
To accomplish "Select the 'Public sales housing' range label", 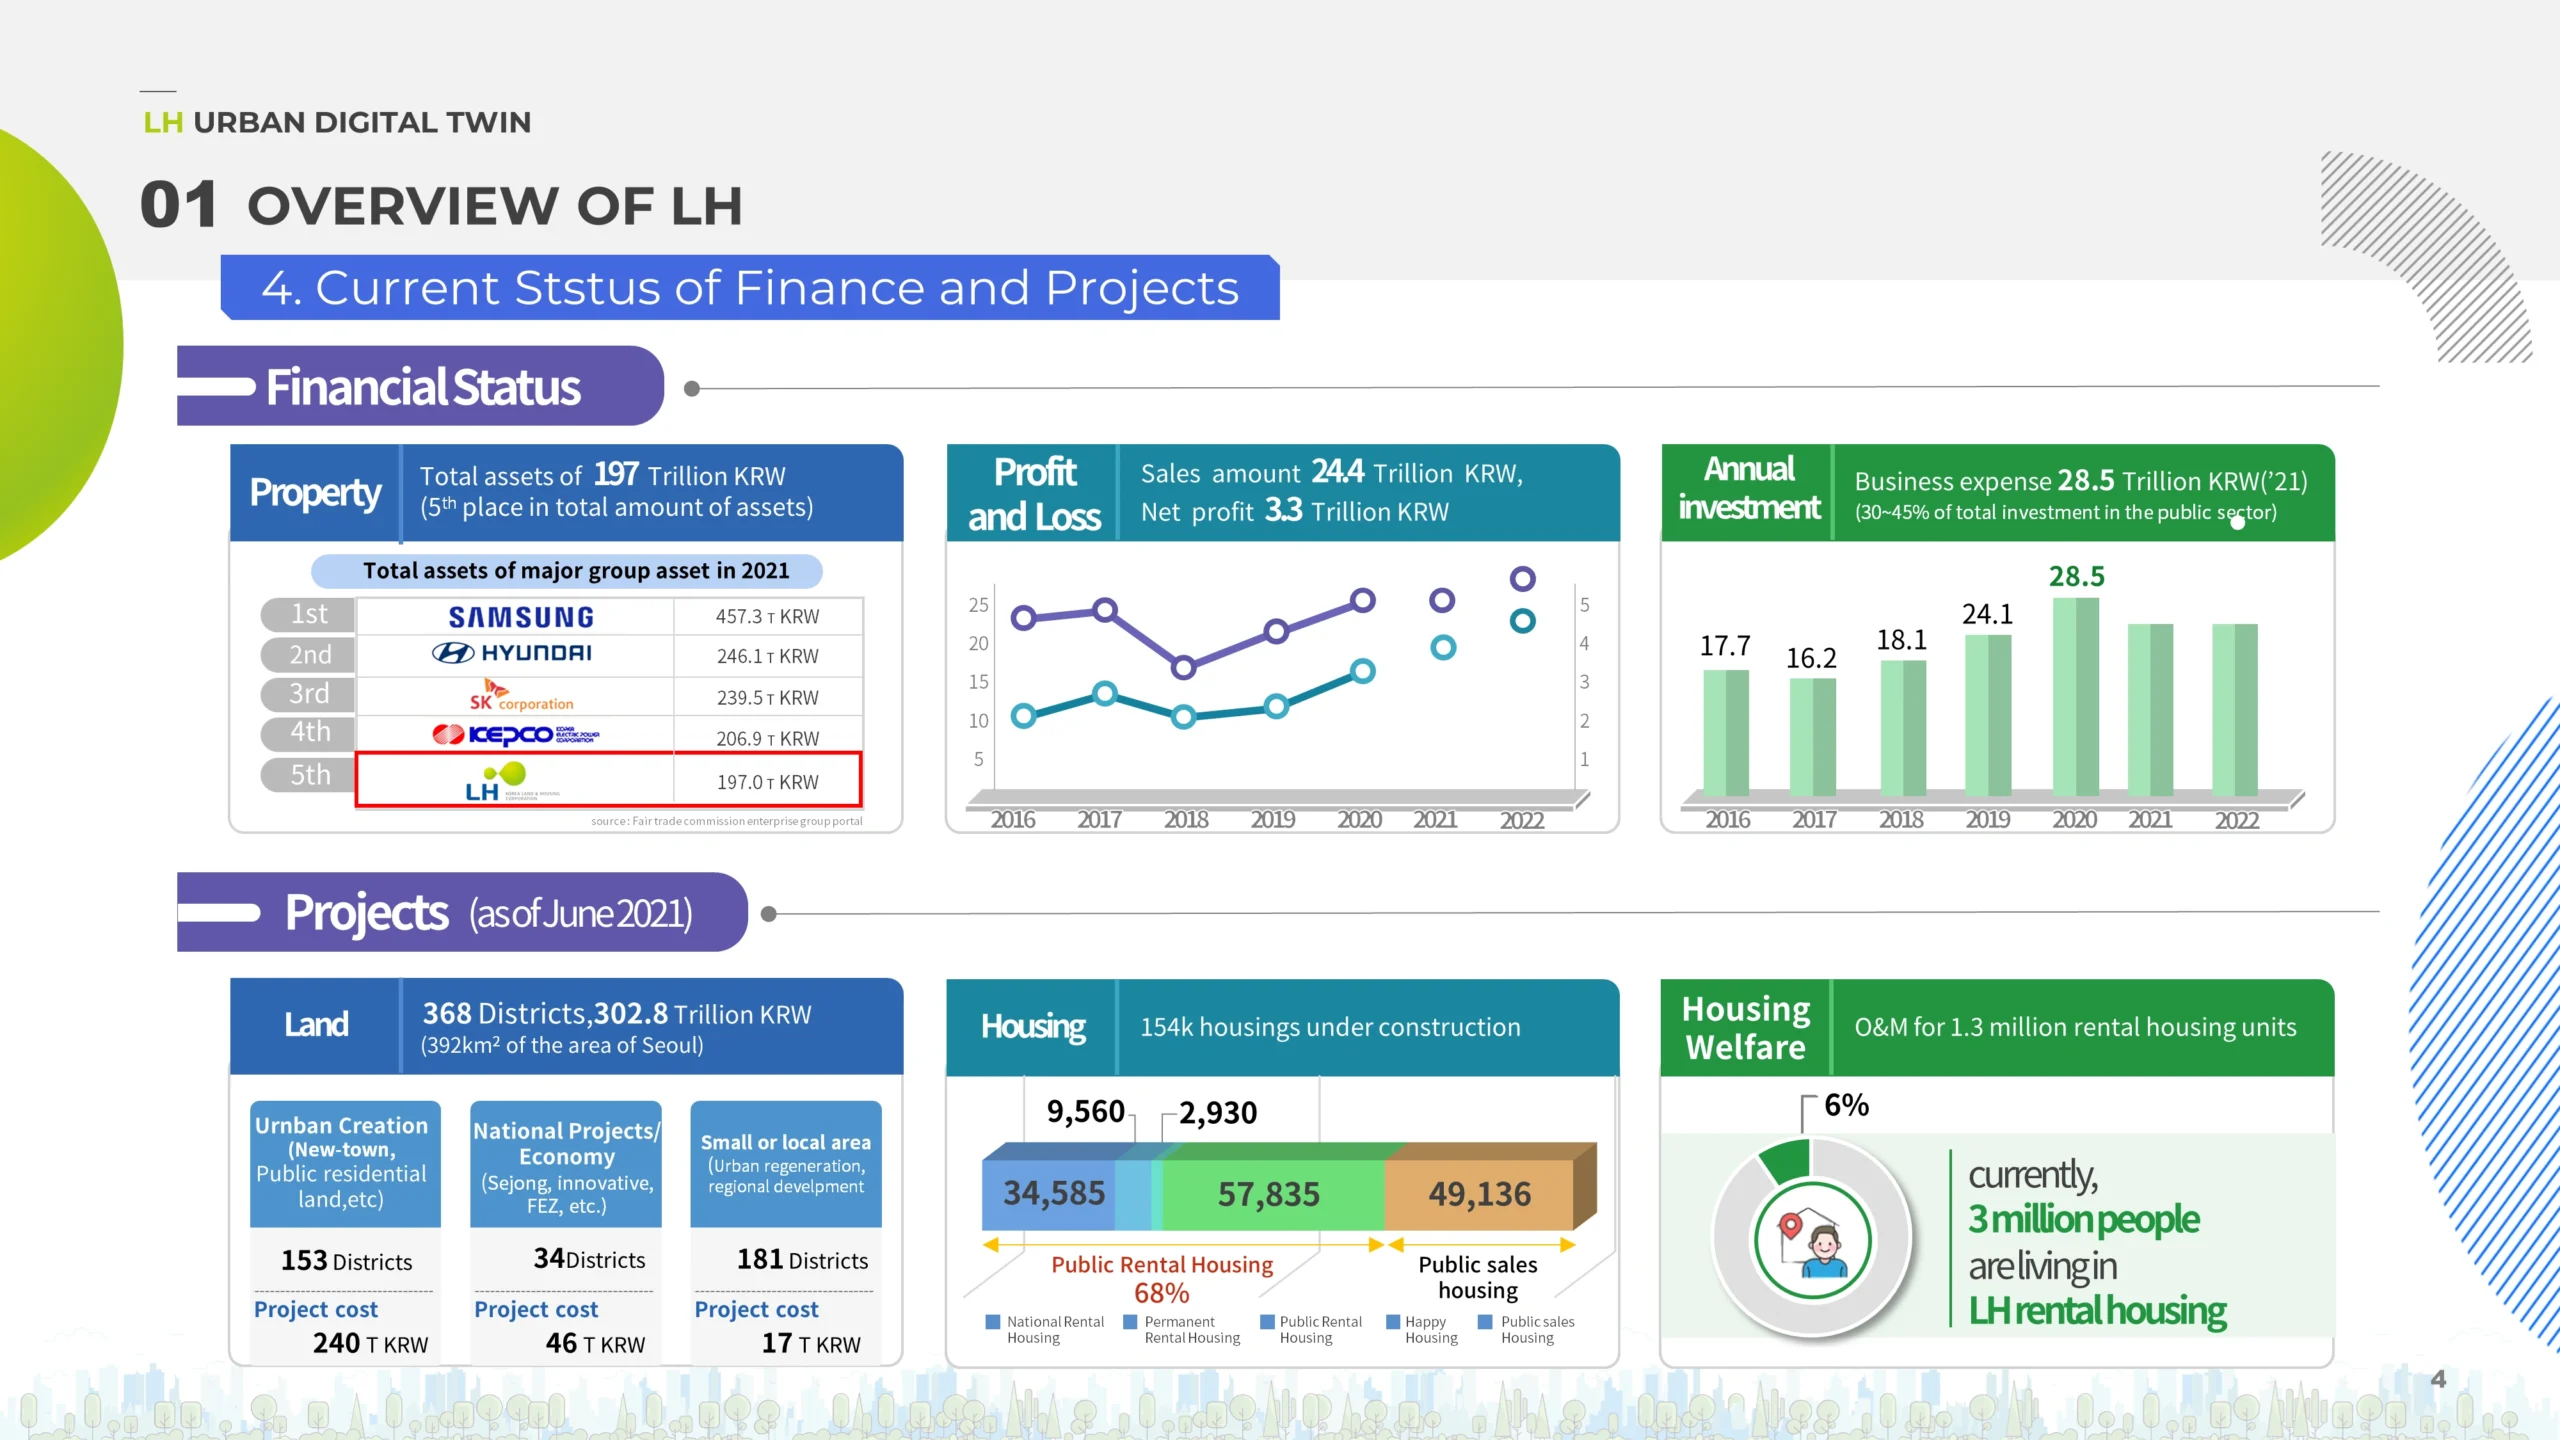I will (x=1478, y=1278).
